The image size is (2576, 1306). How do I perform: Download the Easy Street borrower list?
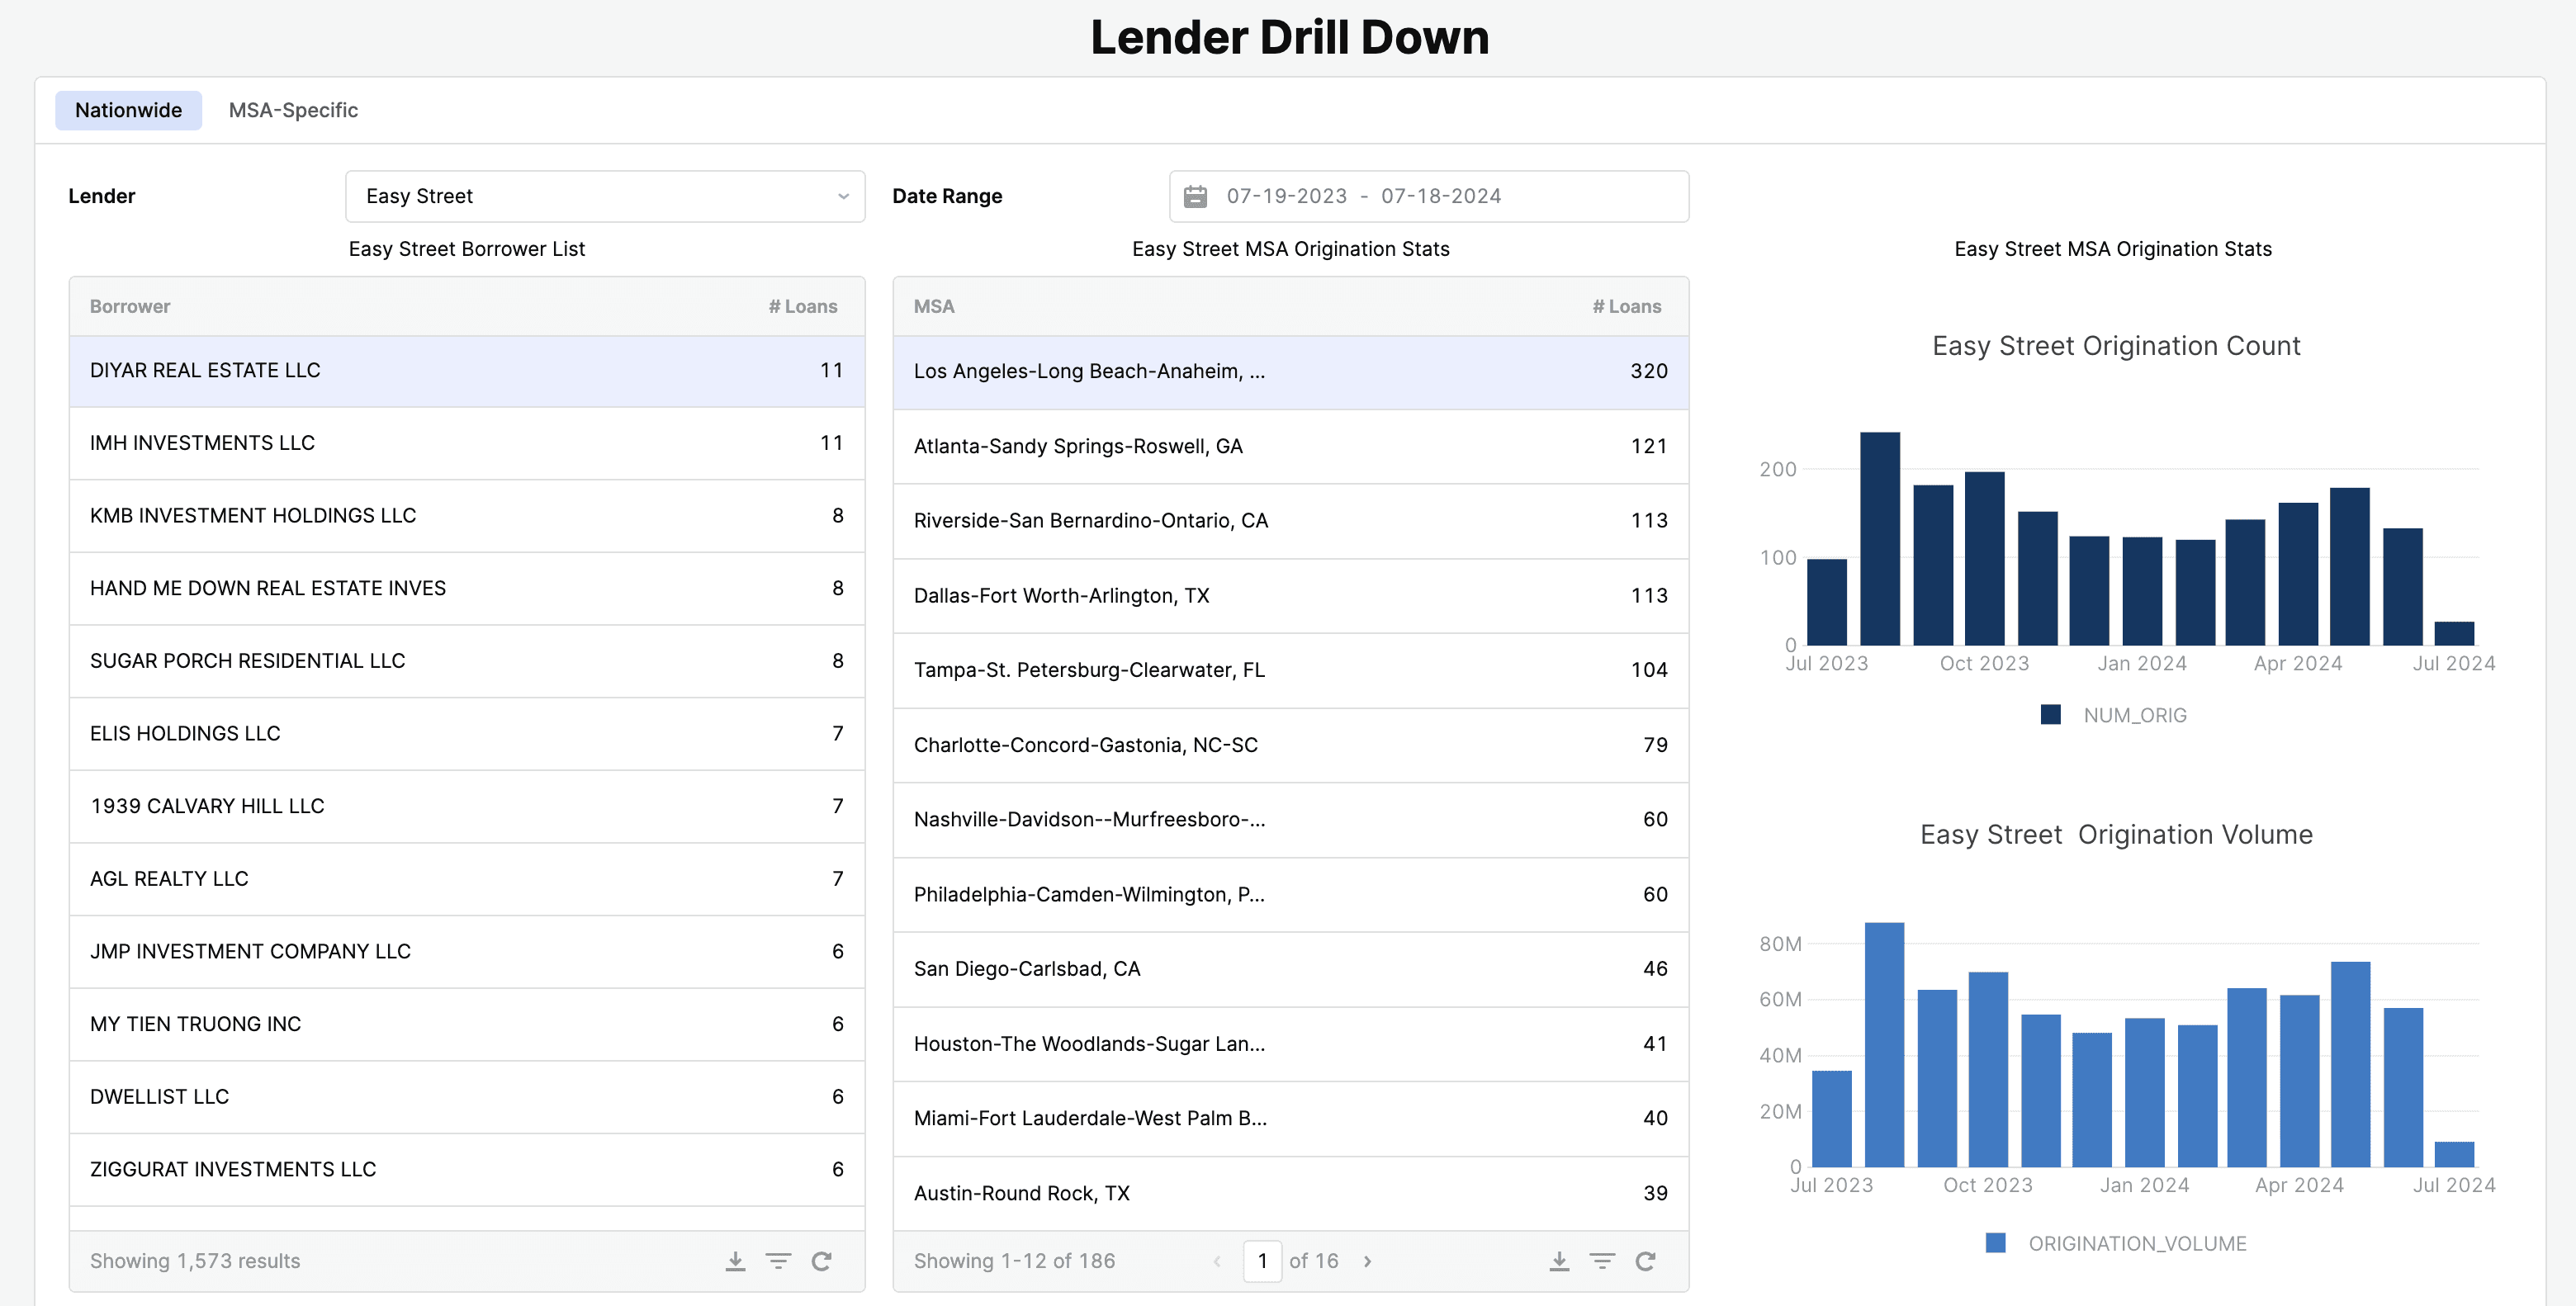(735, 1261)
